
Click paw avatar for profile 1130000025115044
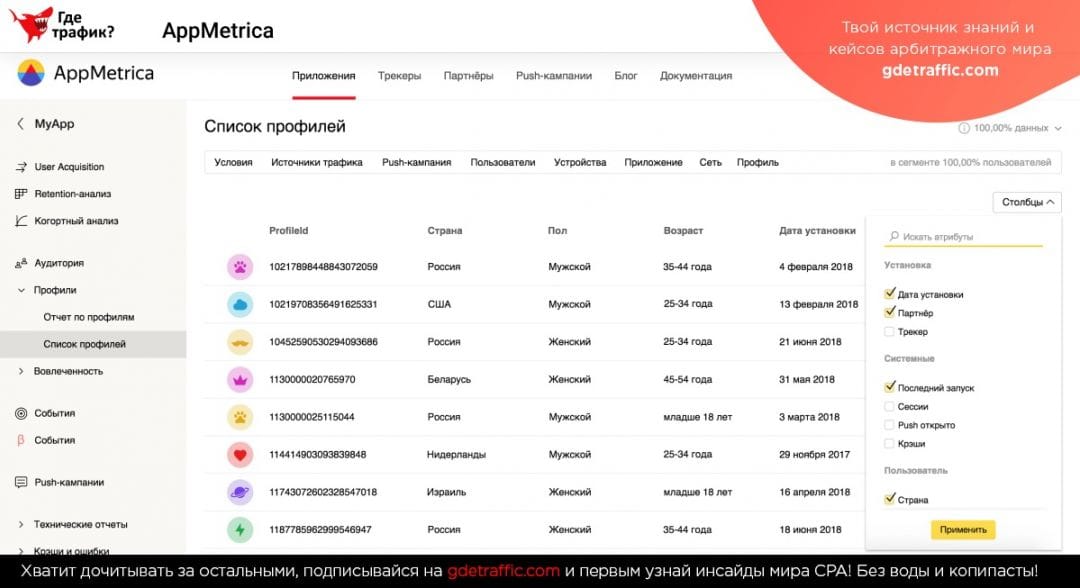coord(240,417)
